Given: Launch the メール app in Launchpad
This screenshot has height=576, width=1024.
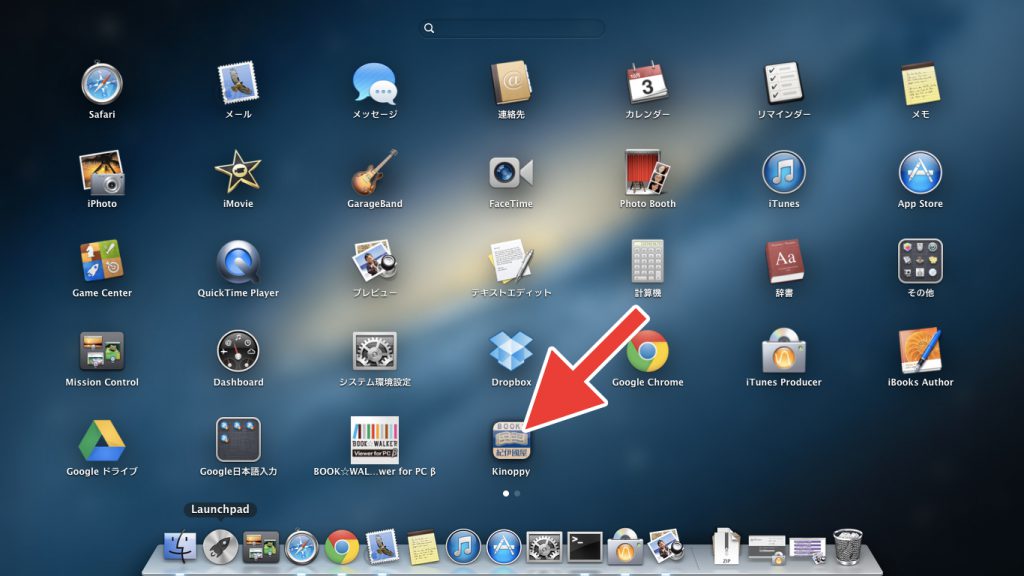Looking at the screenshot, I should (238, 83).
